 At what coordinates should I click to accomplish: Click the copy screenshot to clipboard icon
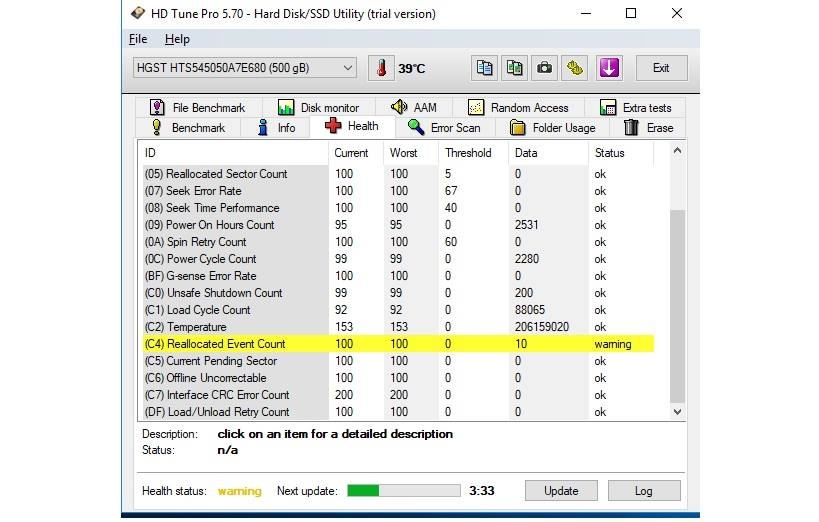click(x=514, y=68)
